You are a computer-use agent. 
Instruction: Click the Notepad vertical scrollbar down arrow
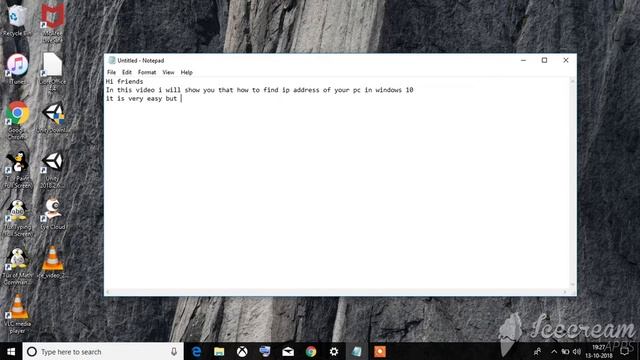click(572, 284)
